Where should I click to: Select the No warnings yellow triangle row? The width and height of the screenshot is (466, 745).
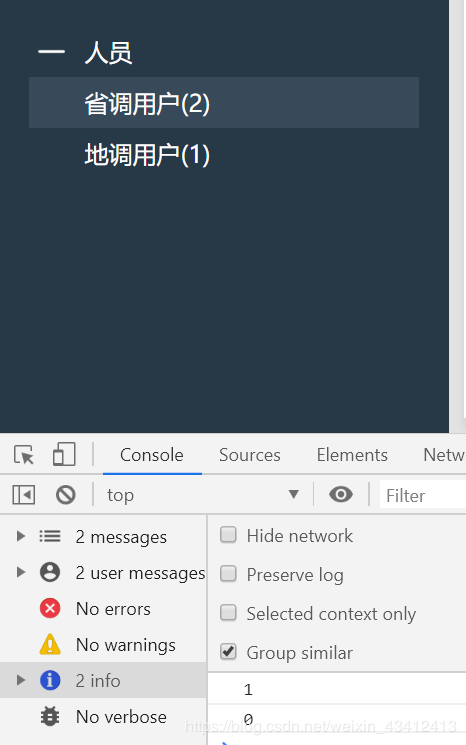point(104,645)
